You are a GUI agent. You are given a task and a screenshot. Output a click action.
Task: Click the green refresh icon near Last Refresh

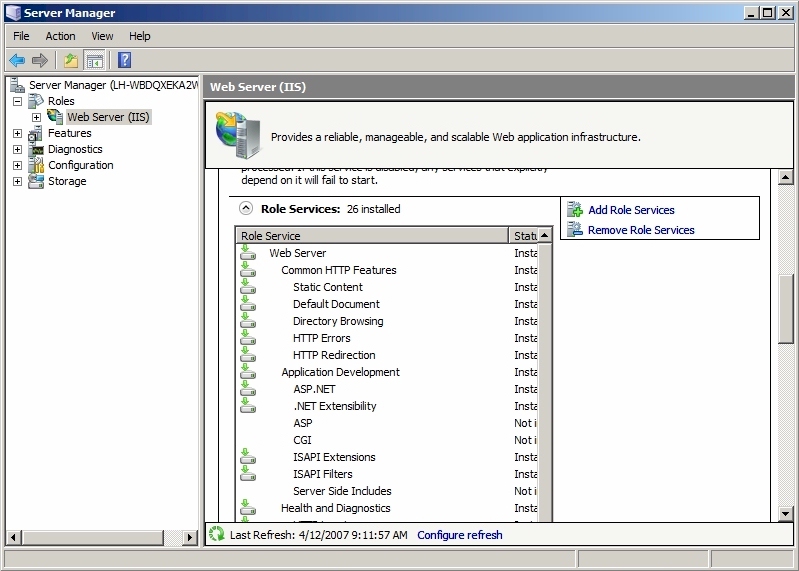coord(217,534)
